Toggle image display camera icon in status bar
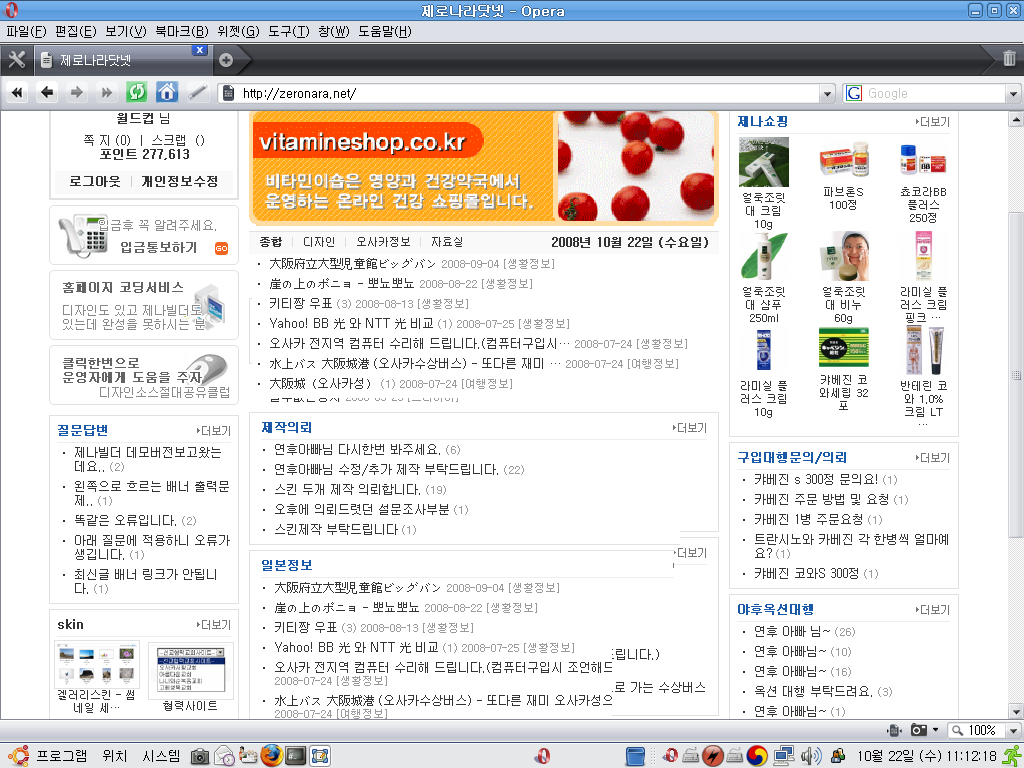Viewport: 1024px width, 768px height. point(918,730)
